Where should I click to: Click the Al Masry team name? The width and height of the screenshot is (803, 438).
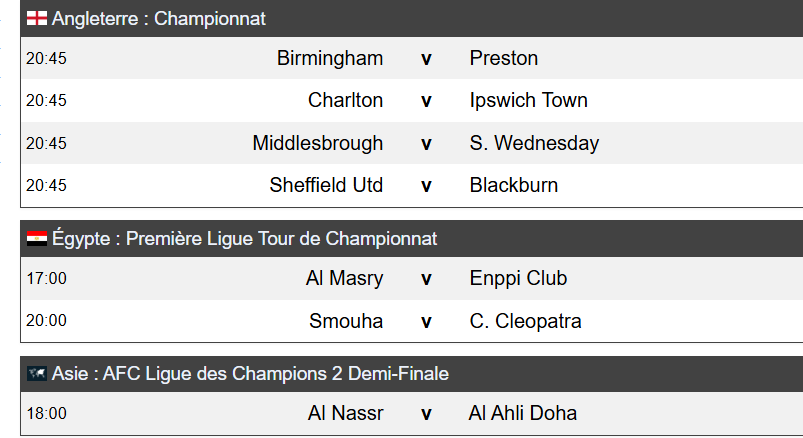click(344, 278)
